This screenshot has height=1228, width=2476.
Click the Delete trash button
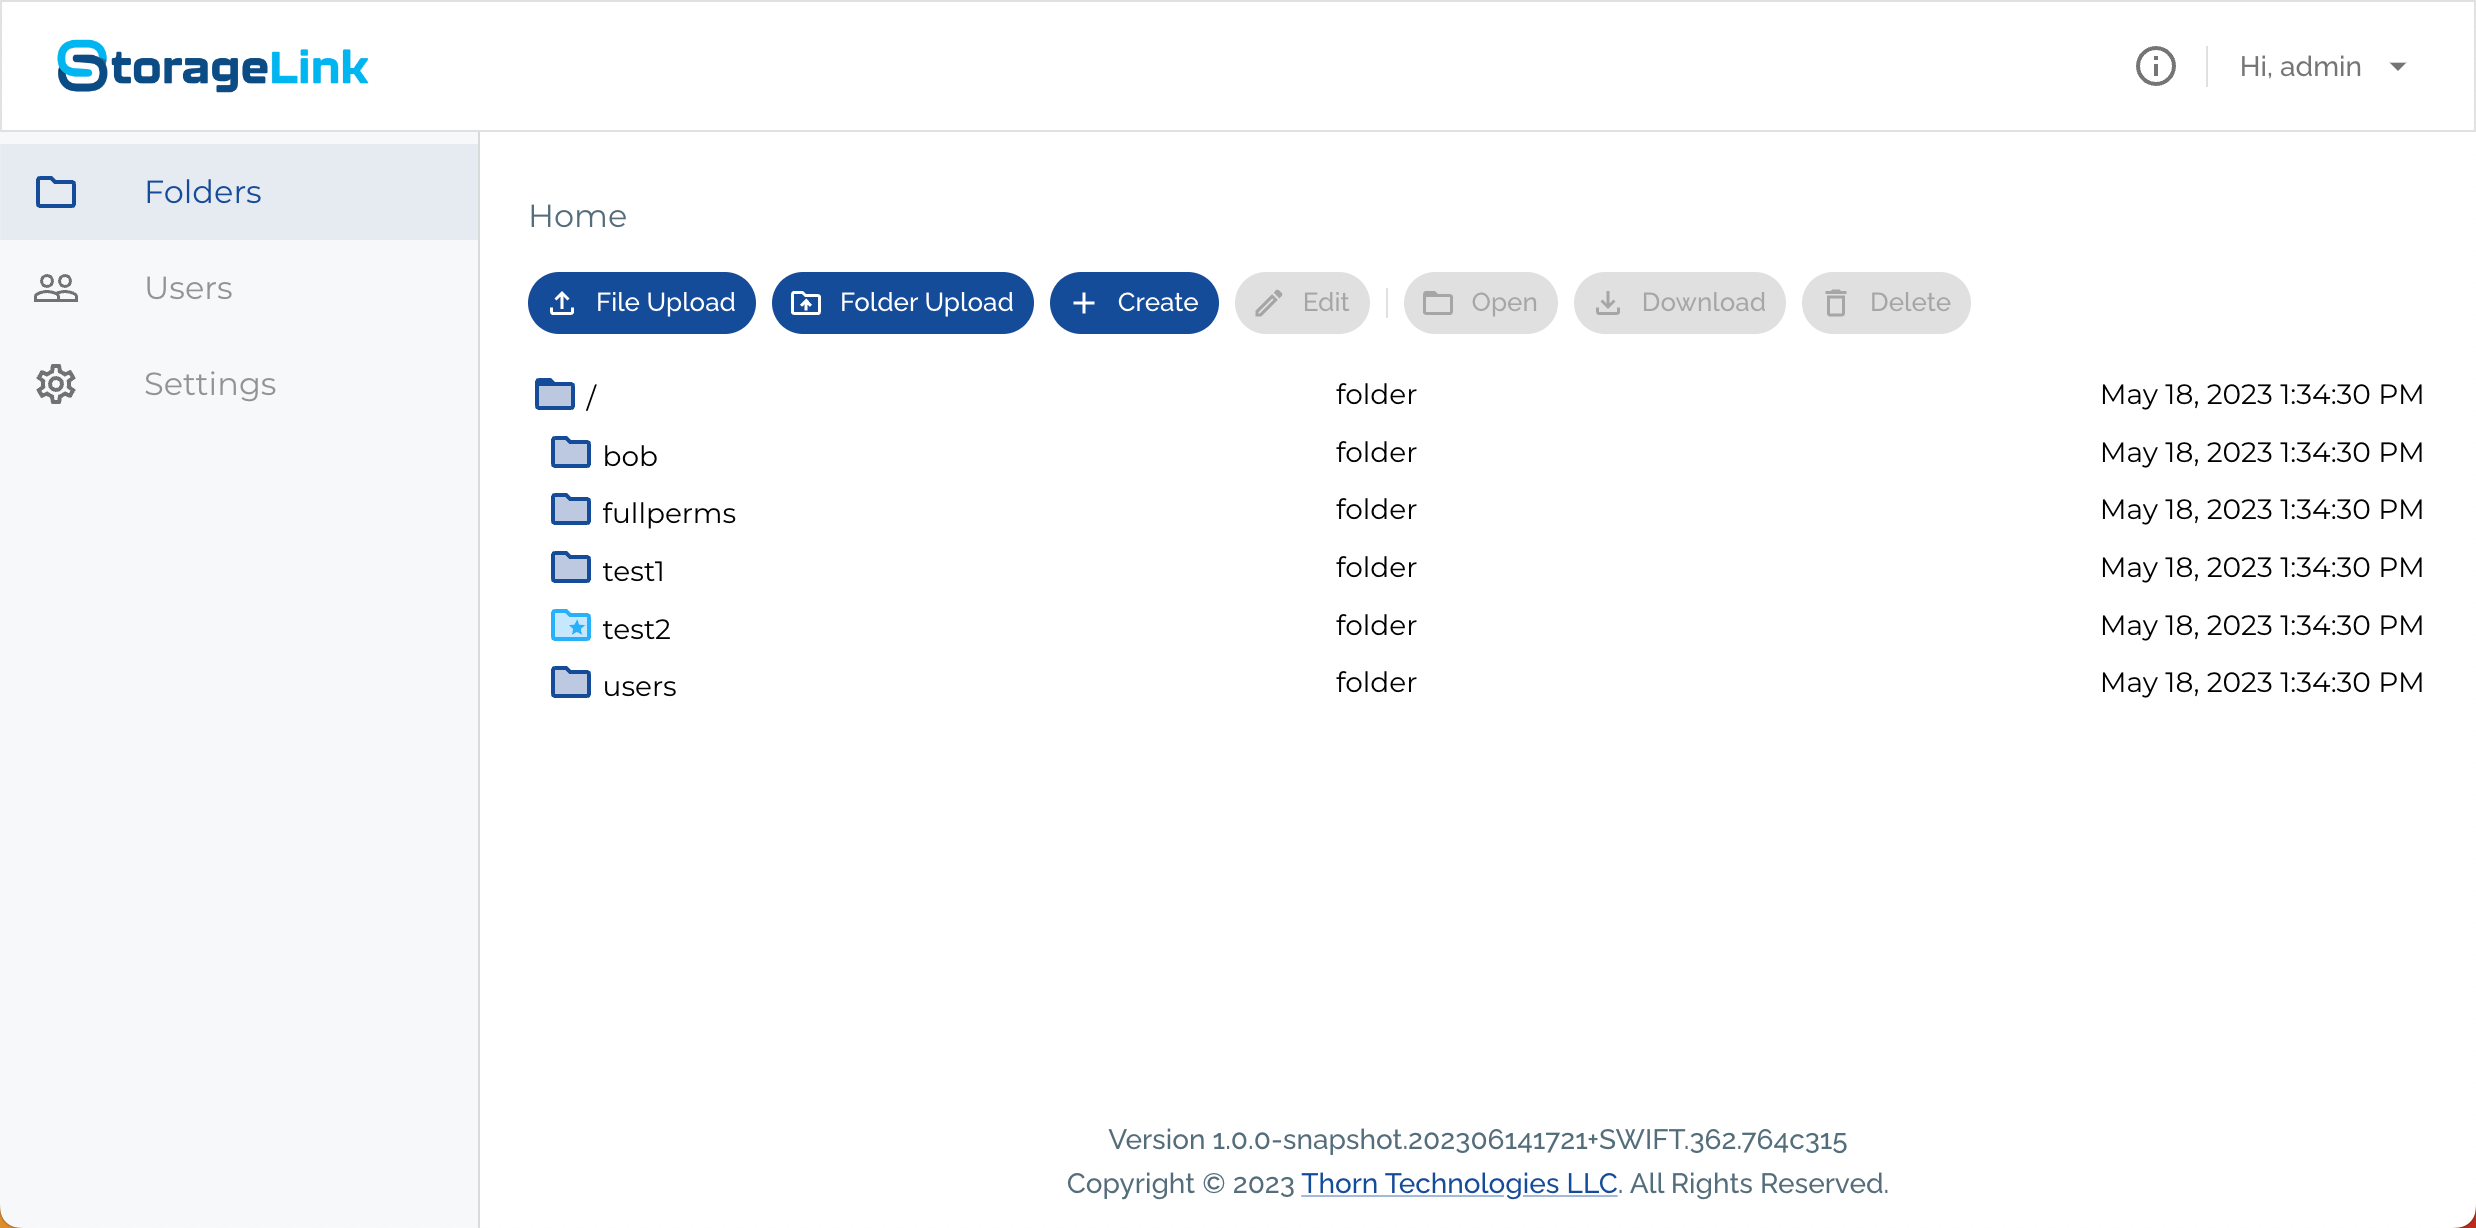pos(1886,303)
